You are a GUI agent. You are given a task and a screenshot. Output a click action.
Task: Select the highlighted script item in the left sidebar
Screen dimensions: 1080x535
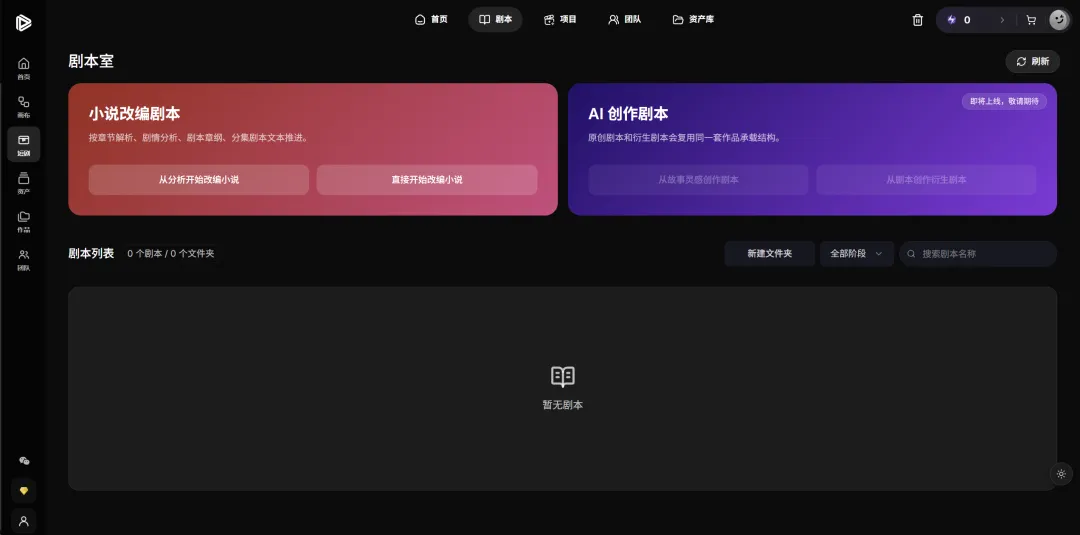point(23,144)
